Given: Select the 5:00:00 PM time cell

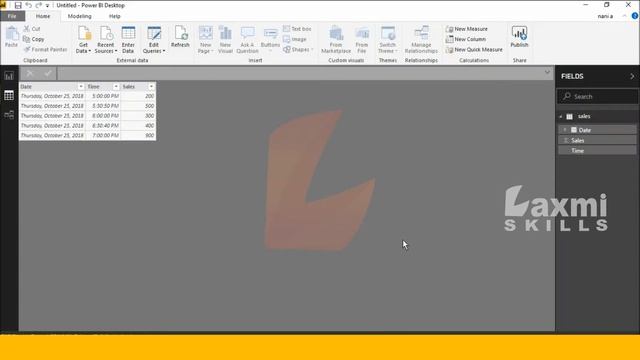Looking at the screenshot, I should click(103, 96).
